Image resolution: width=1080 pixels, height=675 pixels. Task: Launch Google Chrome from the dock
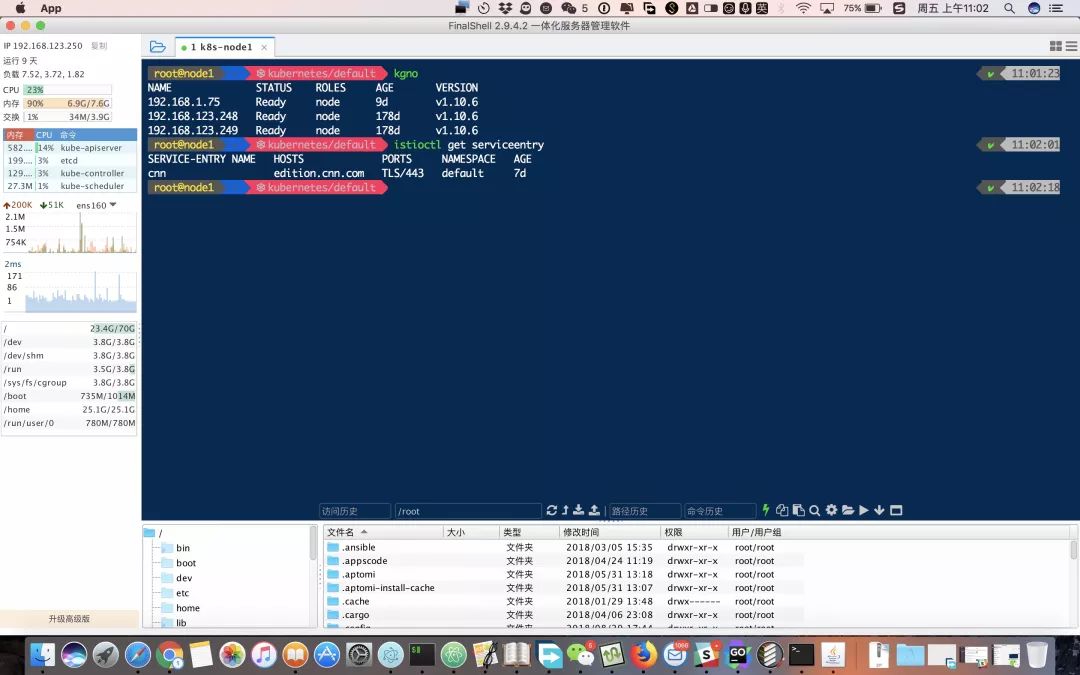[169, 654]
